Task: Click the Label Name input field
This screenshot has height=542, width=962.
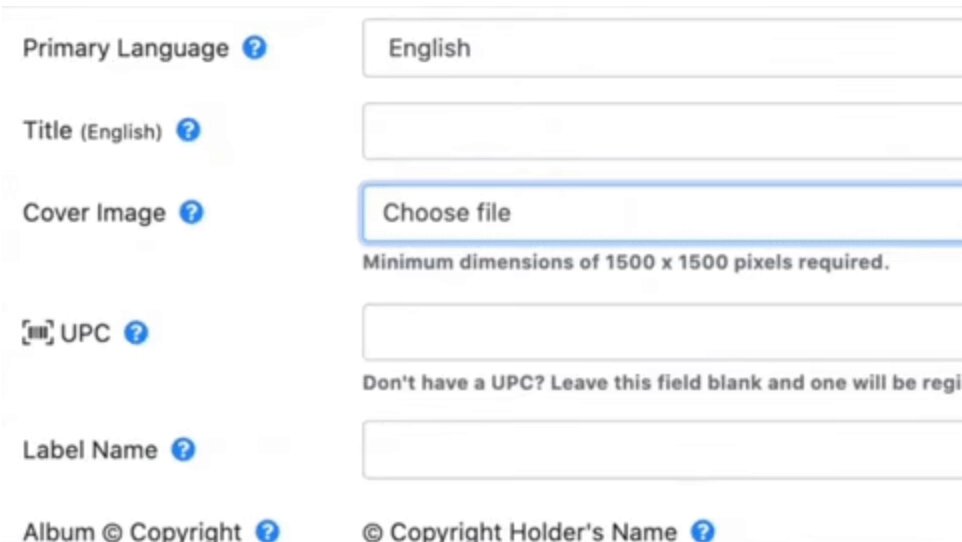Action: (x=662, y=450)
